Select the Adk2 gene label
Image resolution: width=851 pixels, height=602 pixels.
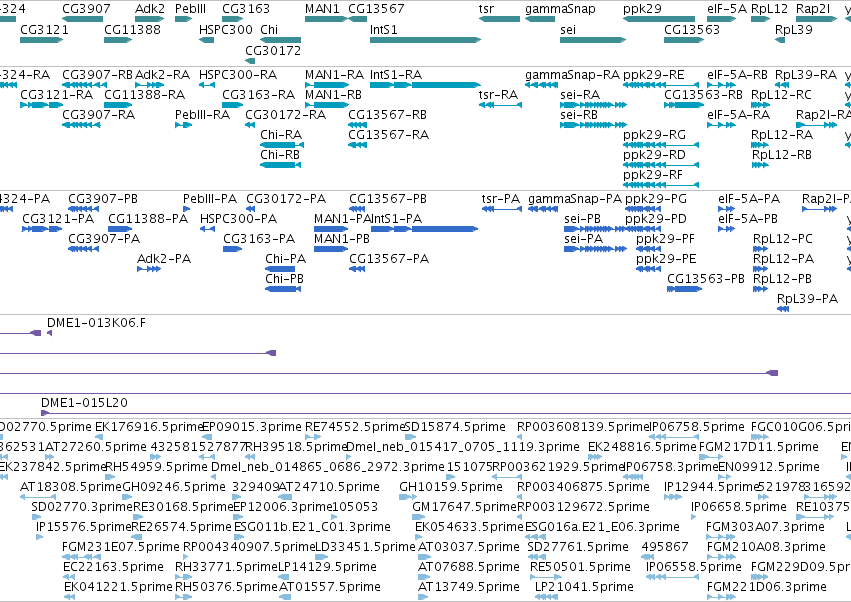150,9
